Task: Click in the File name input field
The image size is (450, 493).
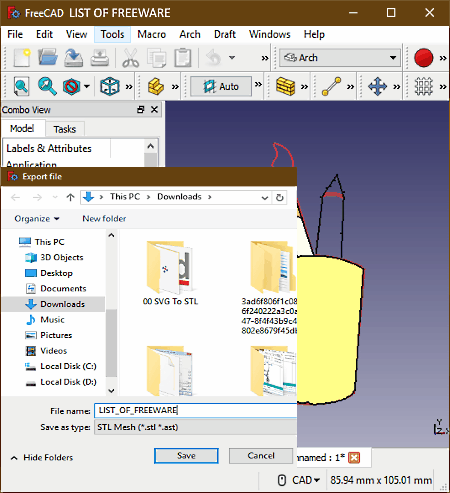Action: tap(195, 410)
